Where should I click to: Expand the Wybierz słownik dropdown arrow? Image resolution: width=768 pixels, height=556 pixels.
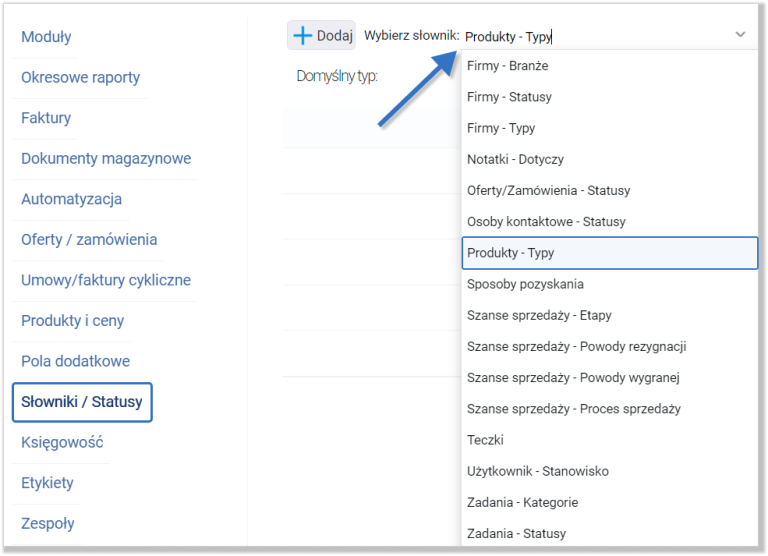tap(740, 35)
